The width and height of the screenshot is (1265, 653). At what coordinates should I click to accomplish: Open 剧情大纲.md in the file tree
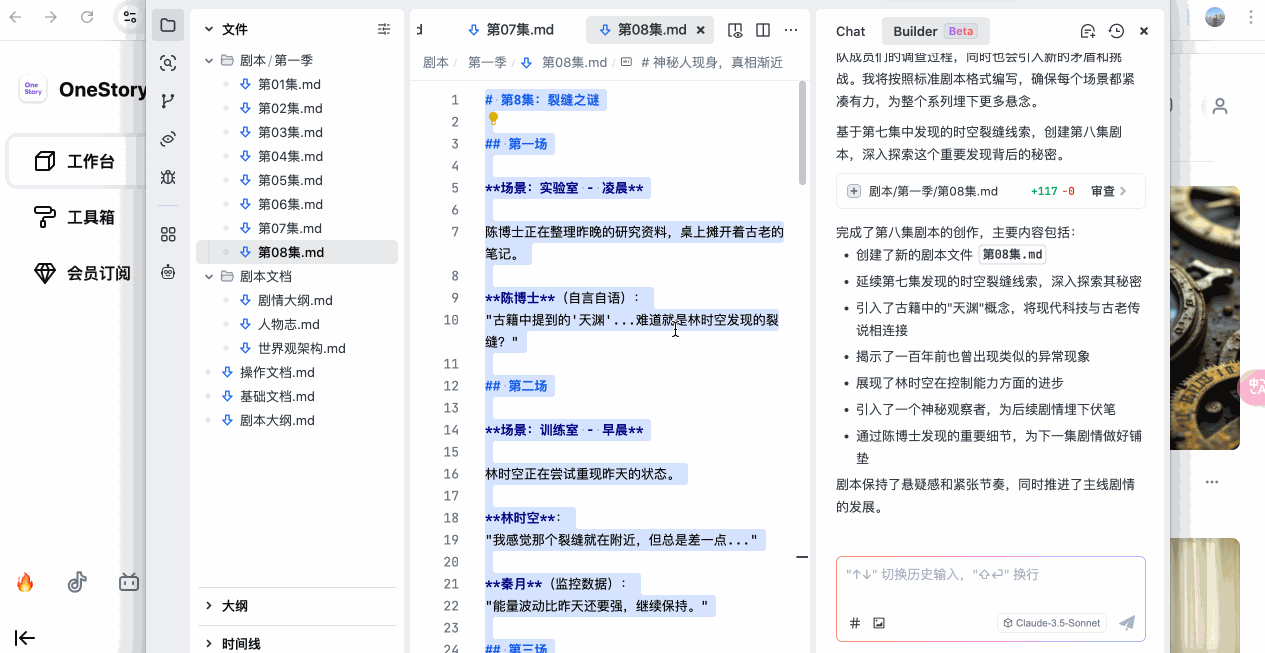pos(295,300)
